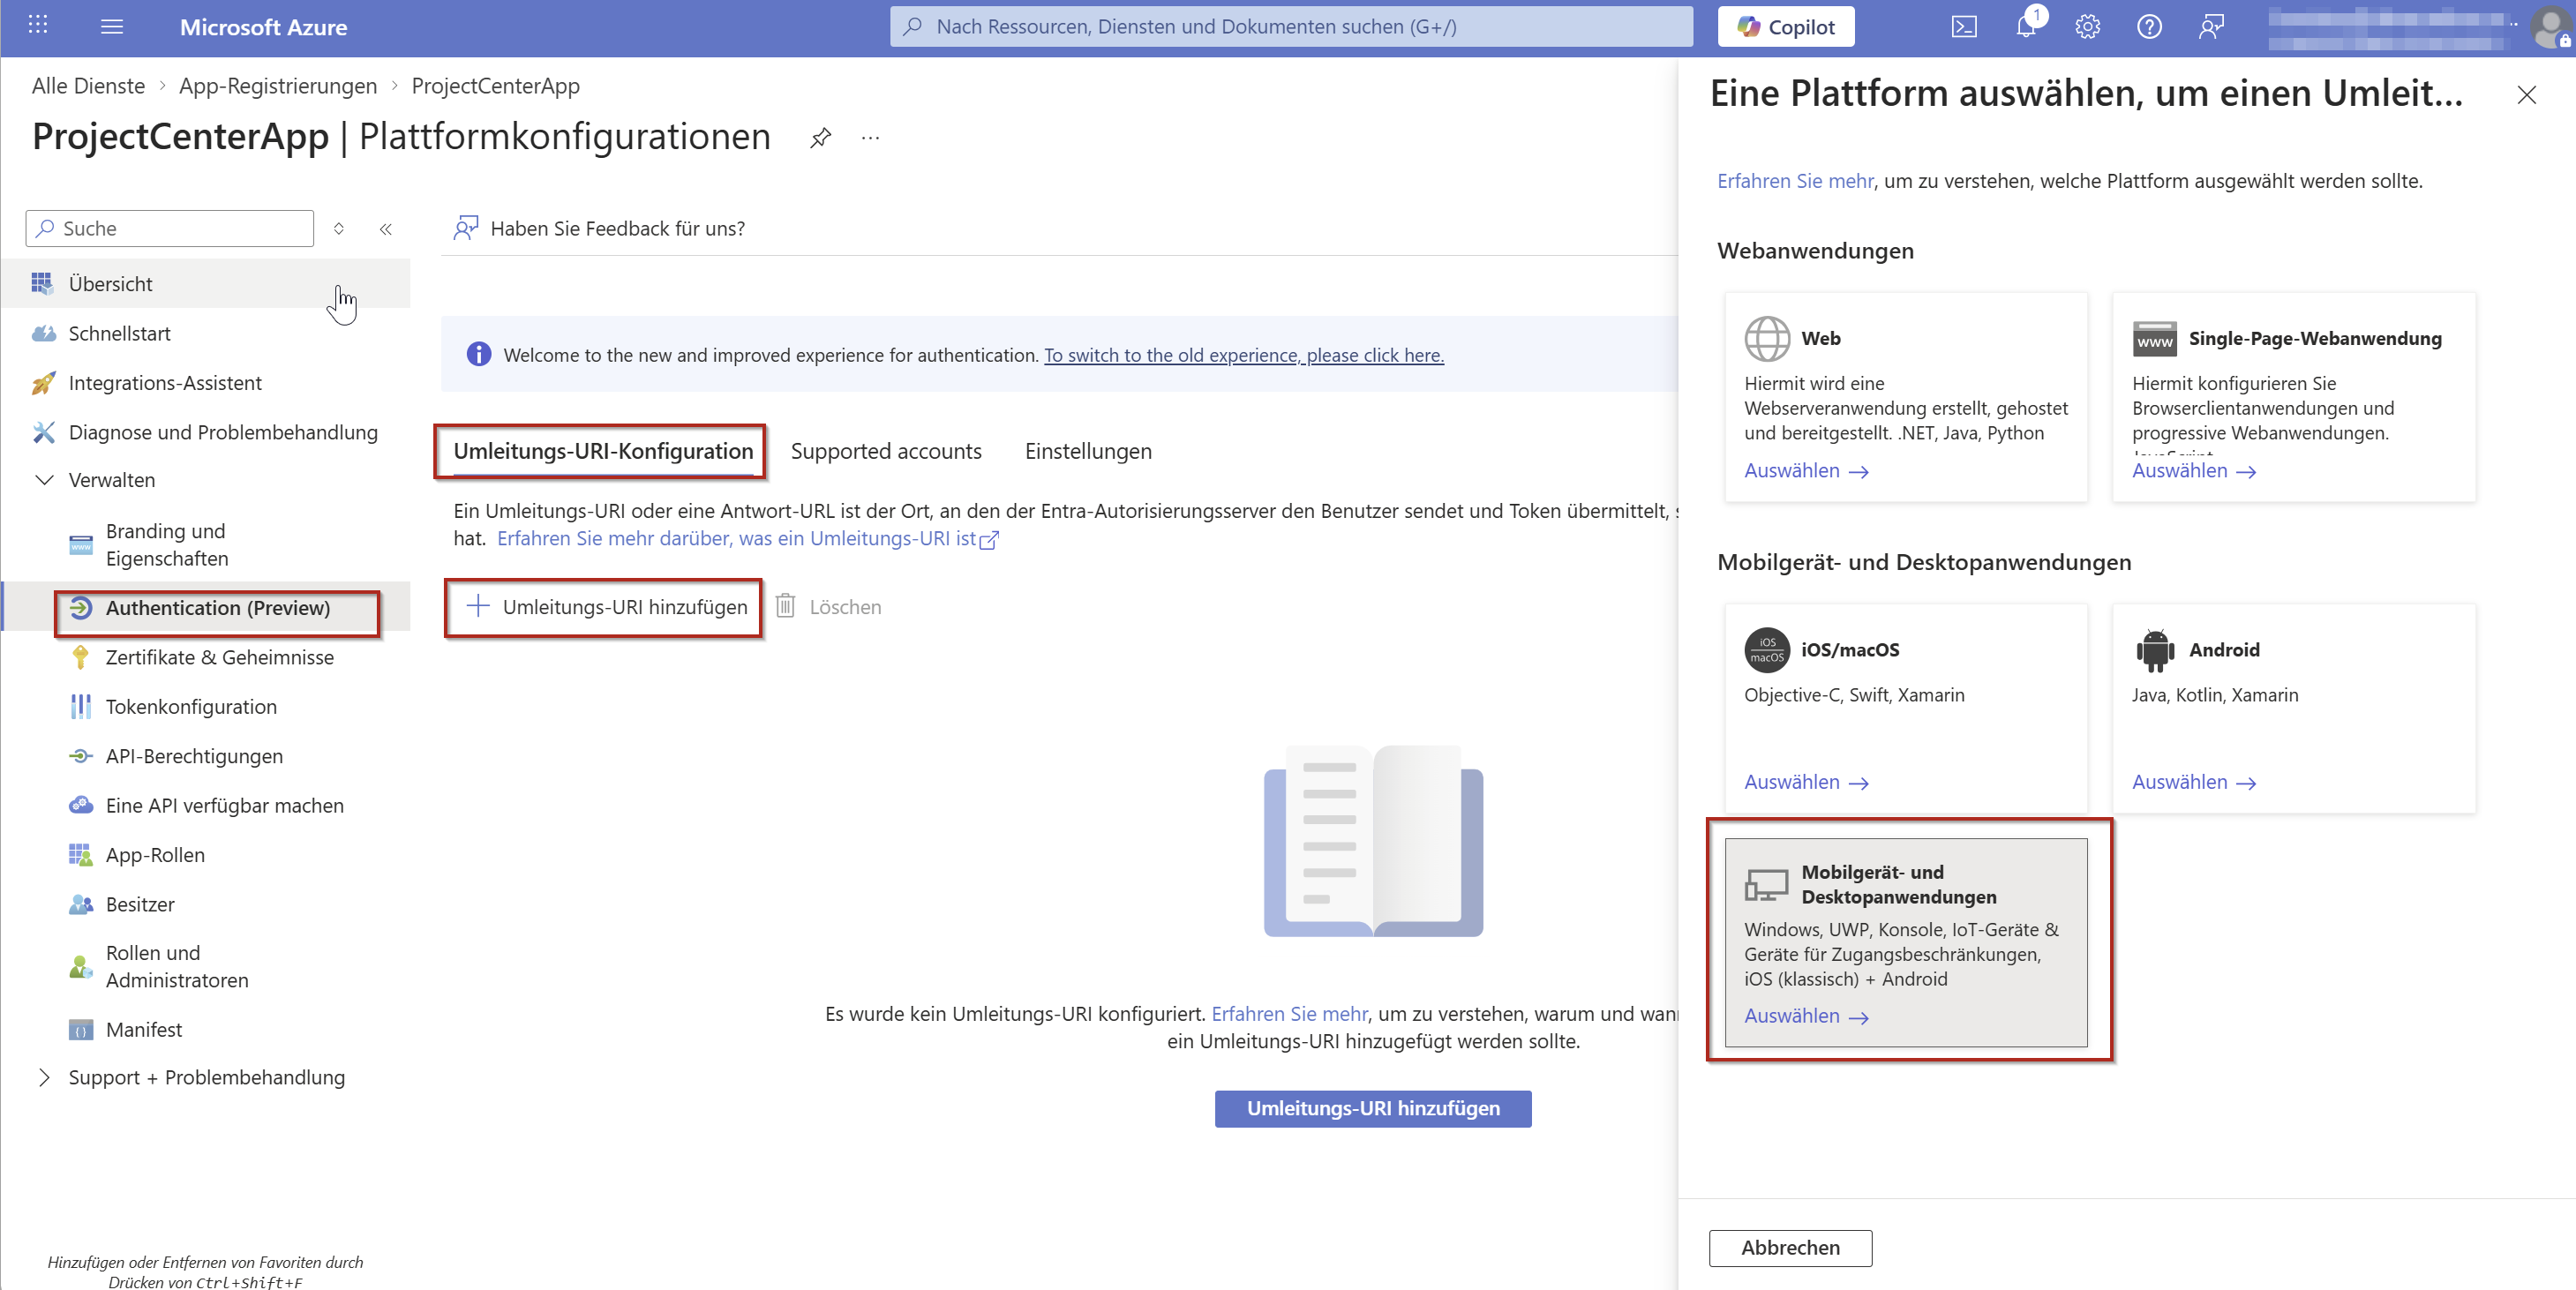The image size is (2576, 1290).
Task: Click Haben Sie Feedback für uns?
Action: pyautogui.click(x=599, y=229)
